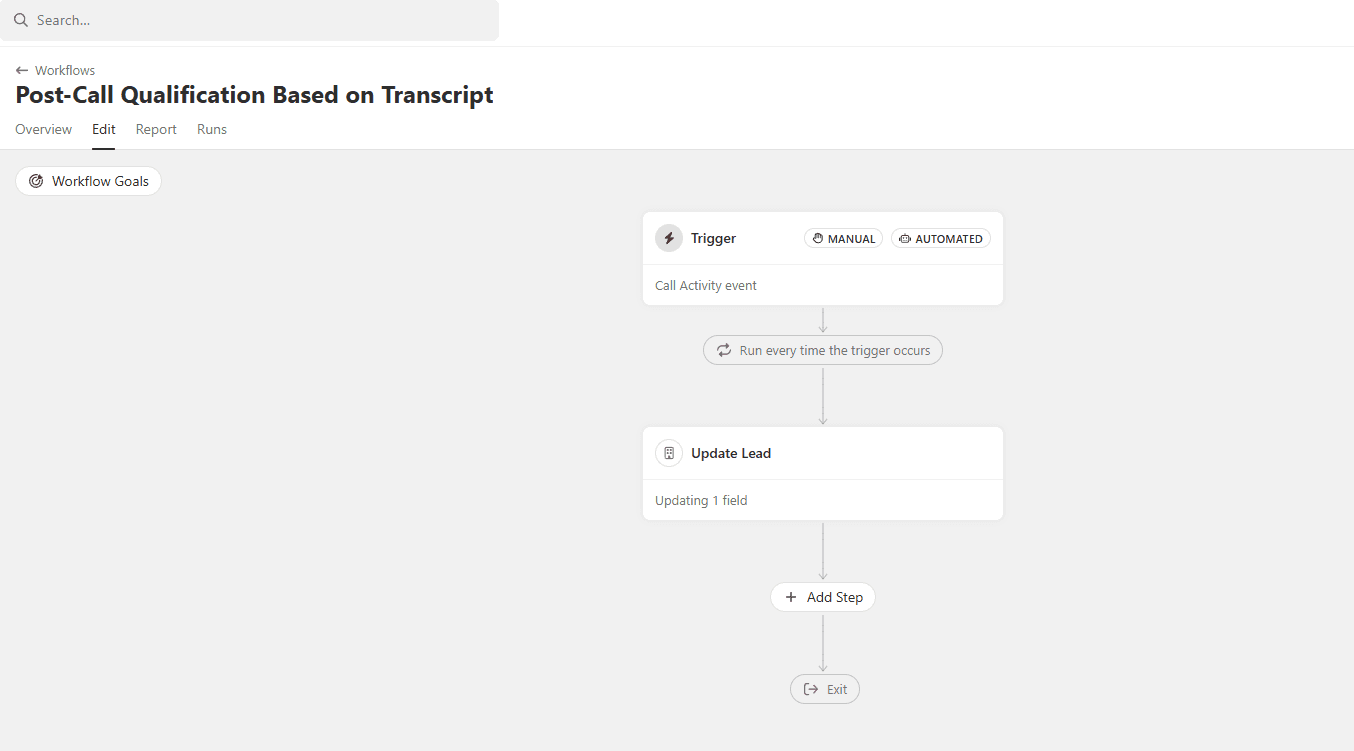Click the target icon in Workflow Goals

[36, 181]
